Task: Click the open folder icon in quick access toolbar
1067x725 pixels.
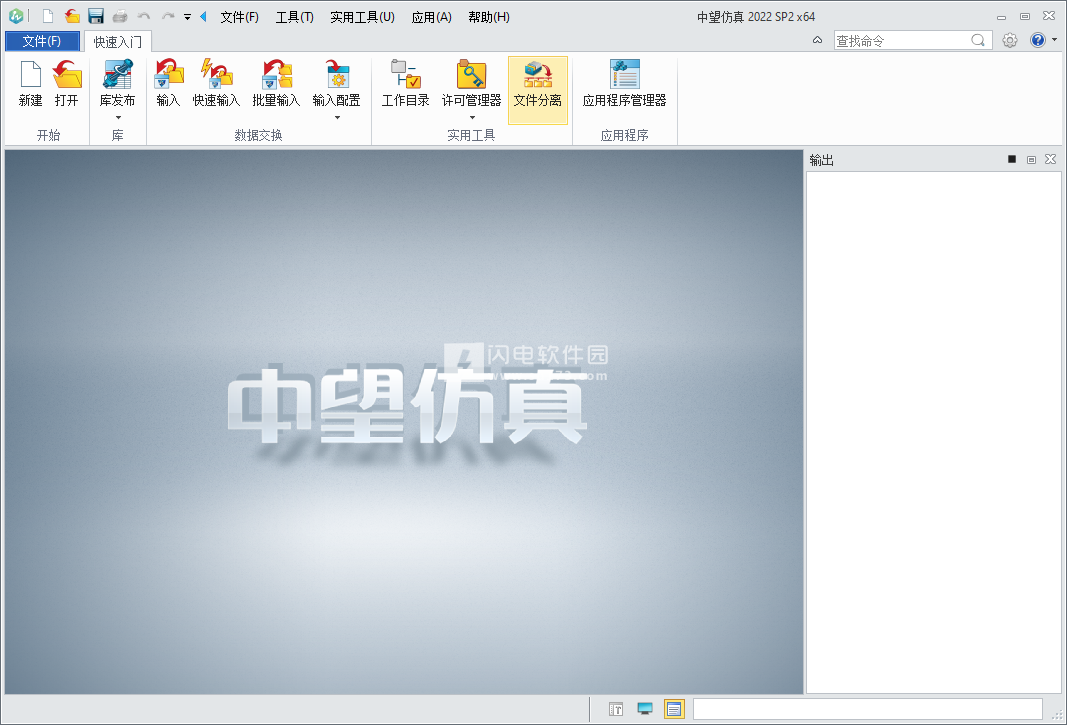Action: 72,16
